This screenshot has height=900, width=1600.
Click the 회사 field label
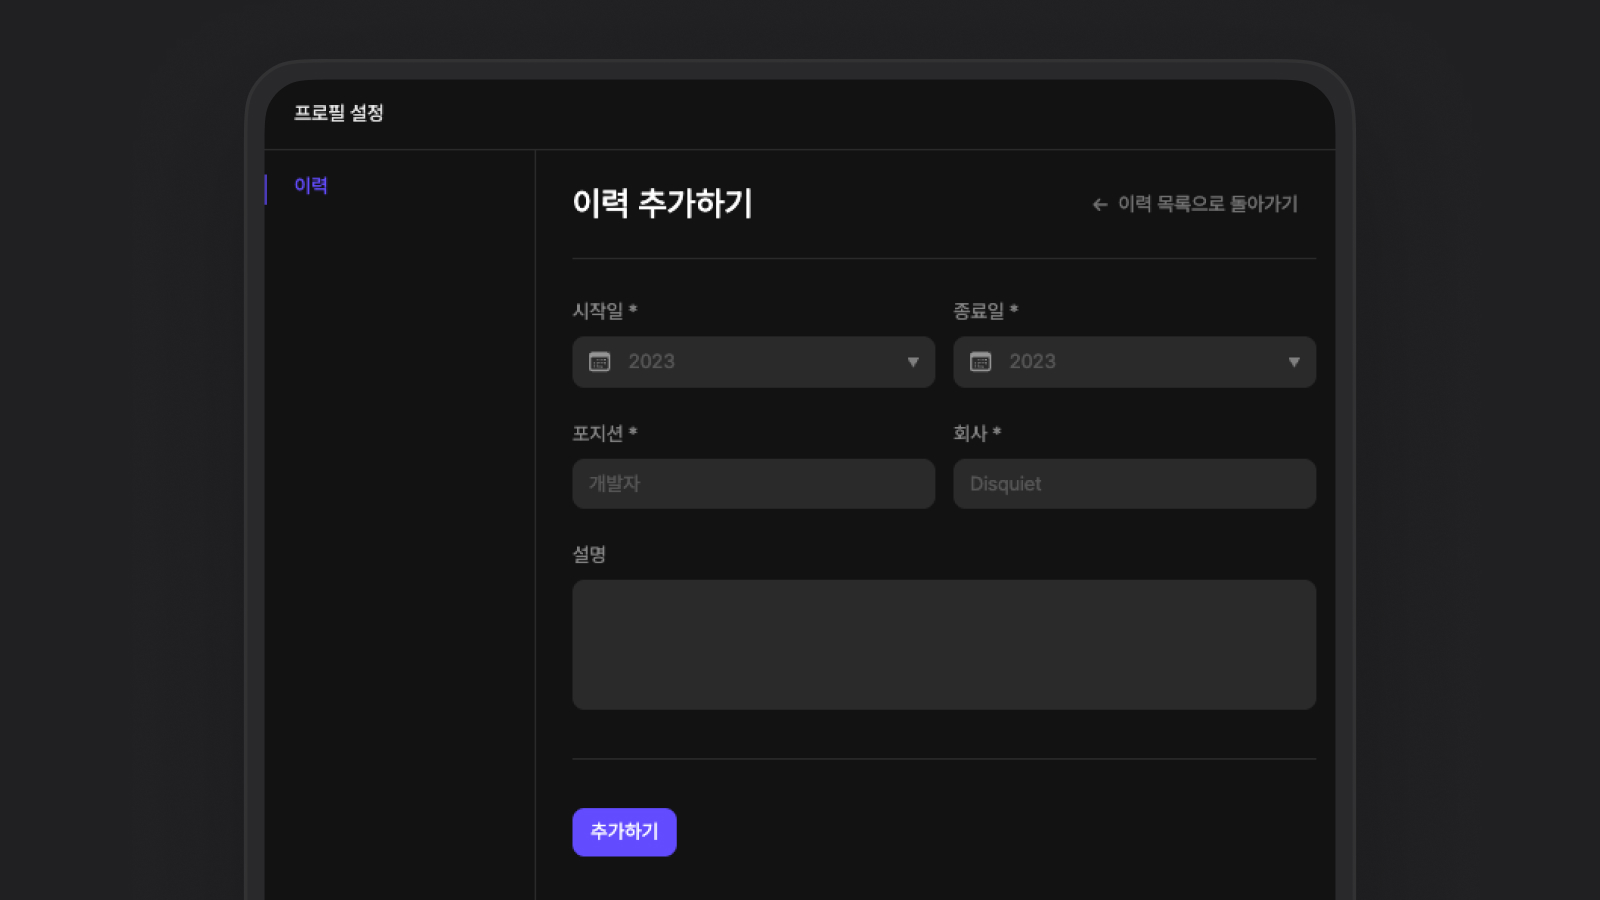[x=971, y=433]
